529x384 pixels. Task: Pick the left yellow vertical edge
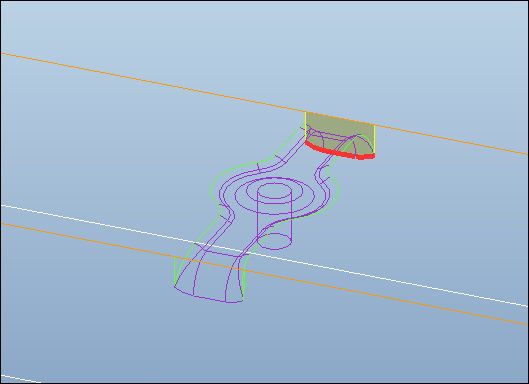click(306, 126)
